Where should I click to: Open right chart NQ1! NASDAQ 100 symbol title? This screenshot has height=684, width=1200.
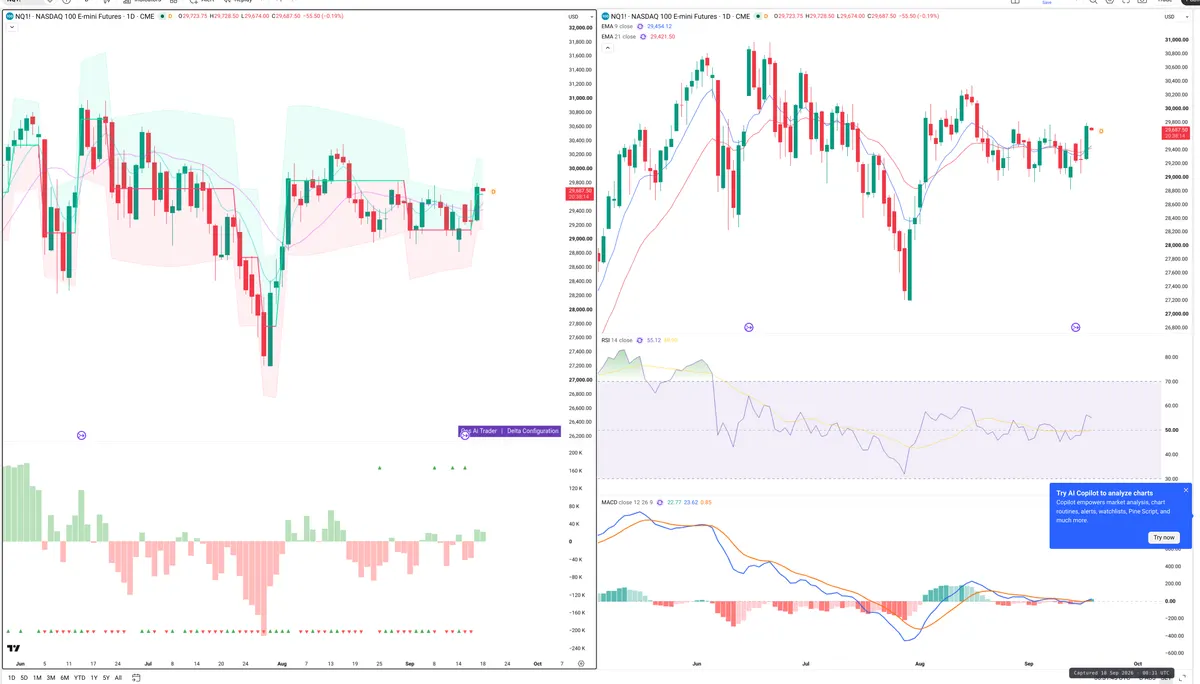pyautogui.click(x=681, y=16)
